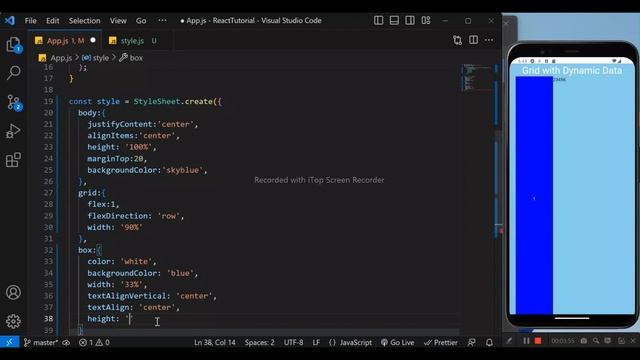Image resolution: width=640 pixels, height=360 pixels.
Task: Open the View menu
Action: (x=118, y=20)
